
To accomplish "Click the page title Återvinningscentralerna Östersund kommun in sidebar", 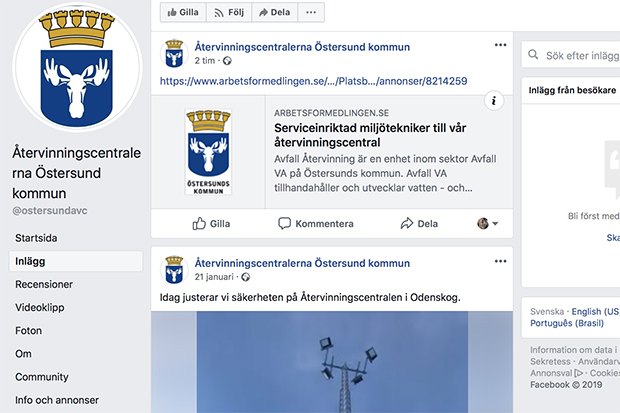I will click(x=77, y=173).
